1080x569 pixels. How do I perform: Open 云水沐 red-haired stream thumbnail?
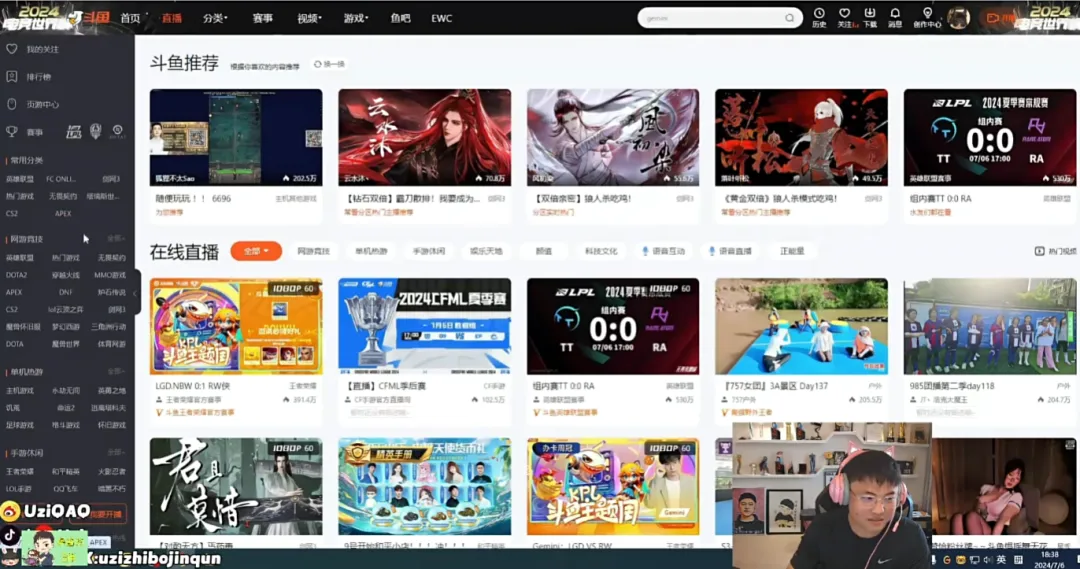coord(424,137)
